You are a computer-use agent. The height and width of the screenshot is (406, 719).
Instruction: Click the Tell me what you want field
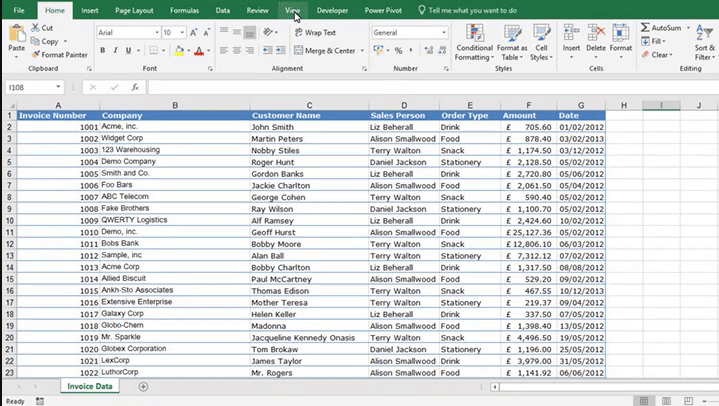pyautogui.click(x=472, y=10)
